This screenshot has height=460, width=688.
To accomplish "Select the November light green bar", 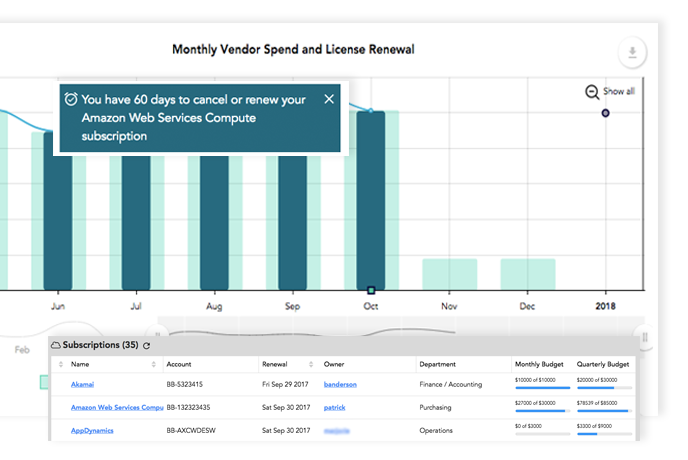I will tap(450, 274).
